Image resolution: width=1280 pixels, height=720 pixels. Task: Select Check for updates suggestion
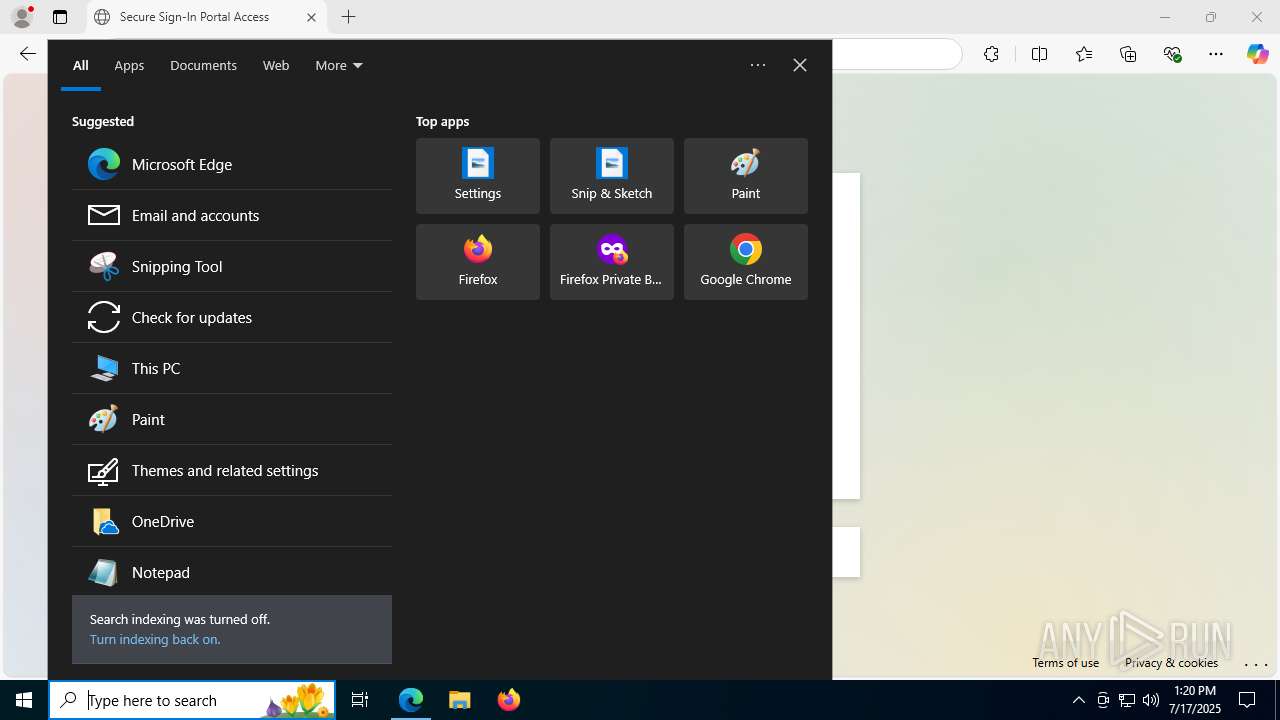point(232,317)
